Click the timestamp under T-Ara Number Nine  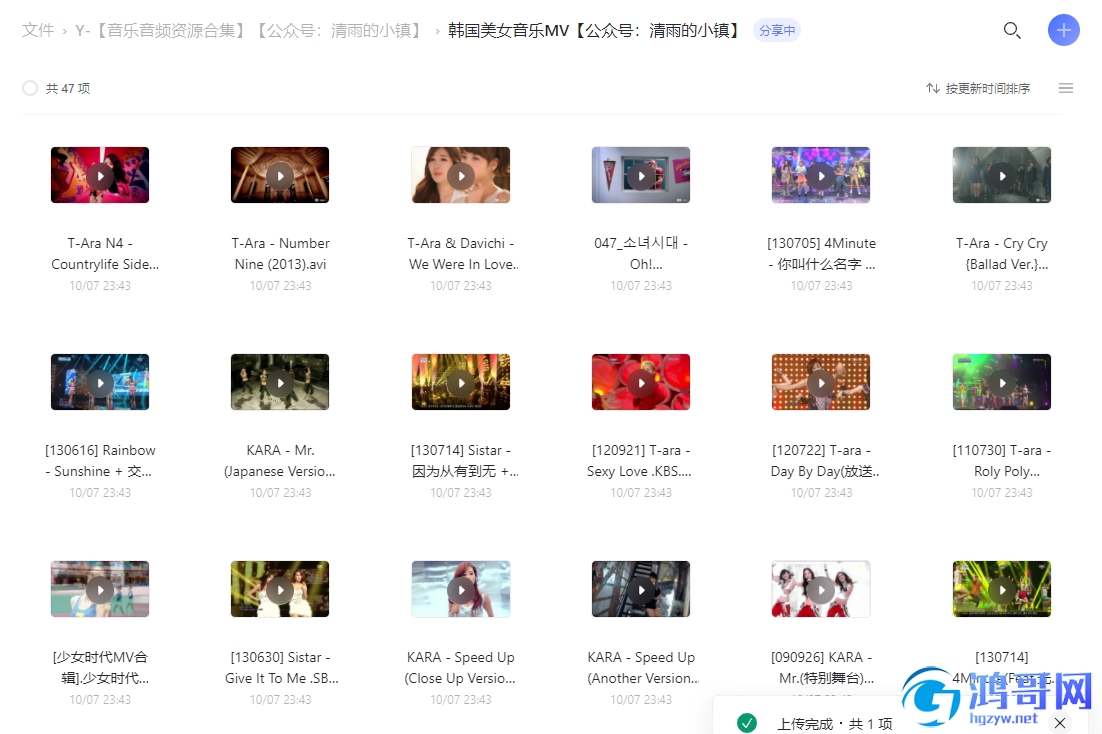[x=280, y=285]
